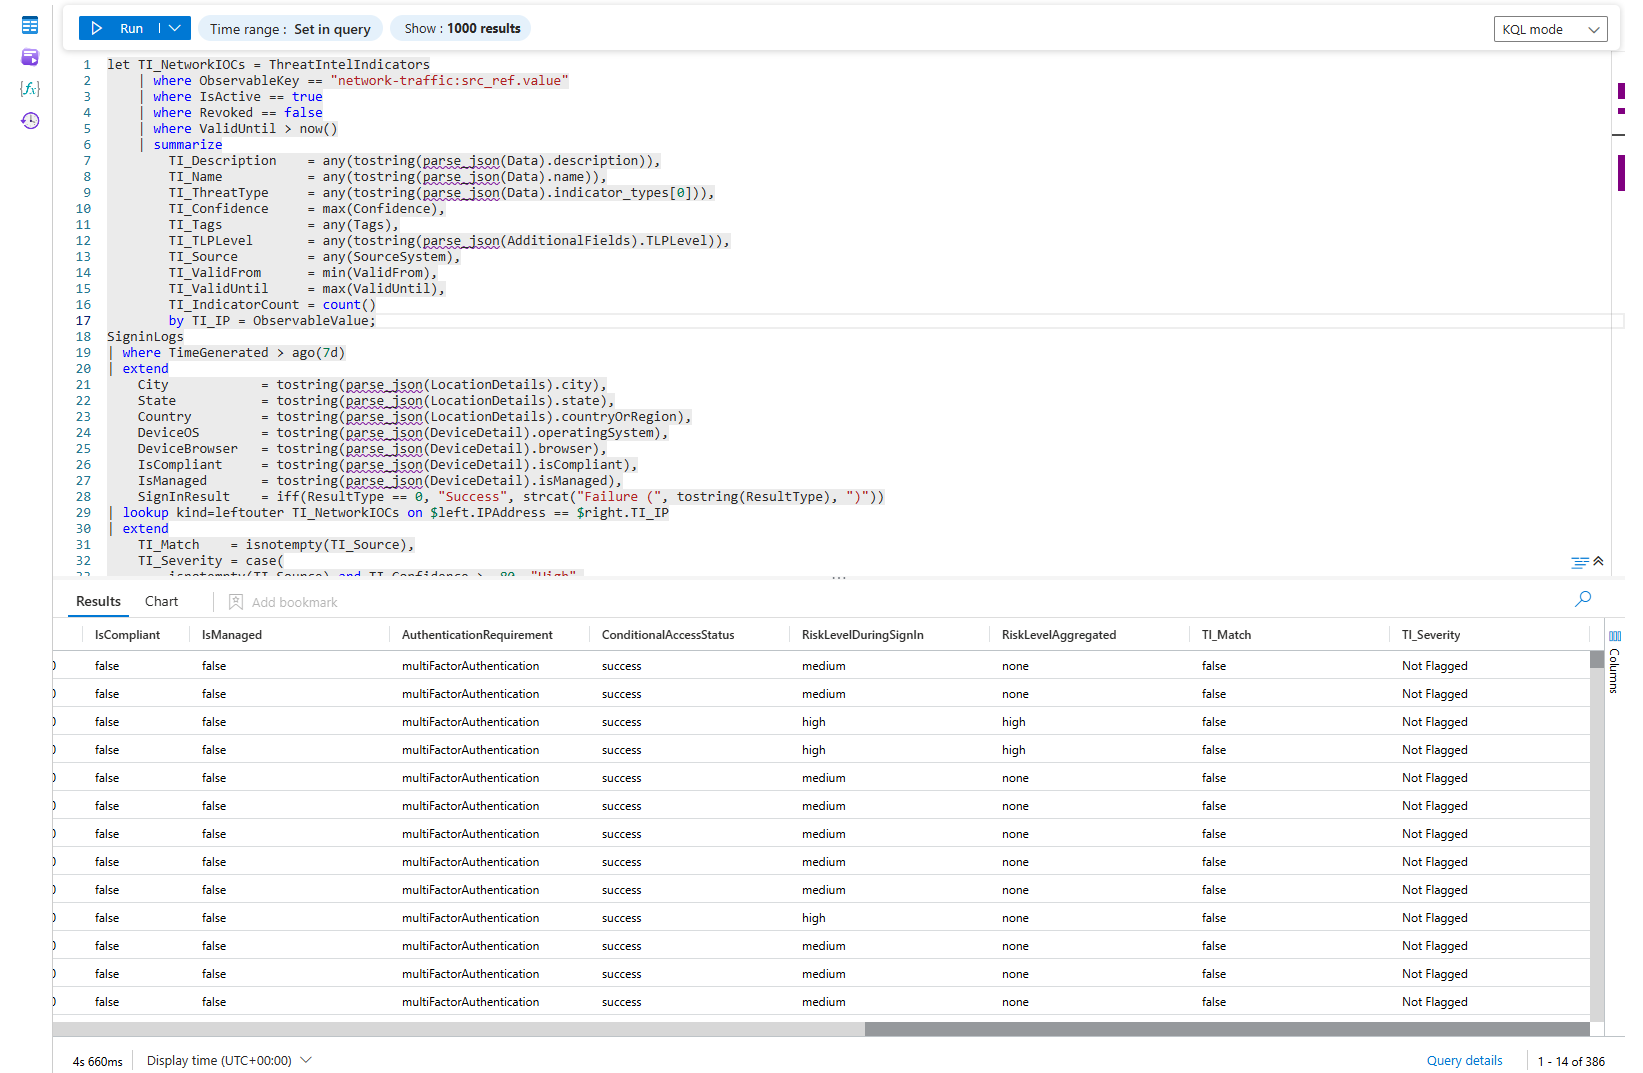Expand the Display time UTC dropdown
The width and height of the screenshot is (1643, 1073).
tap(306, 1060)
